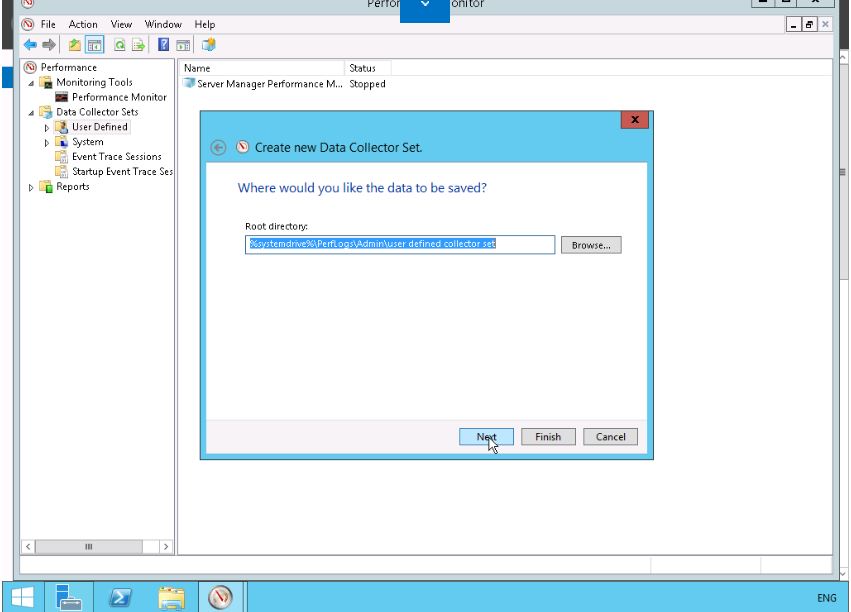
Task: Click the Forward arrow toolbar icon
Action: pyautogui.click(x=49, y=45)
